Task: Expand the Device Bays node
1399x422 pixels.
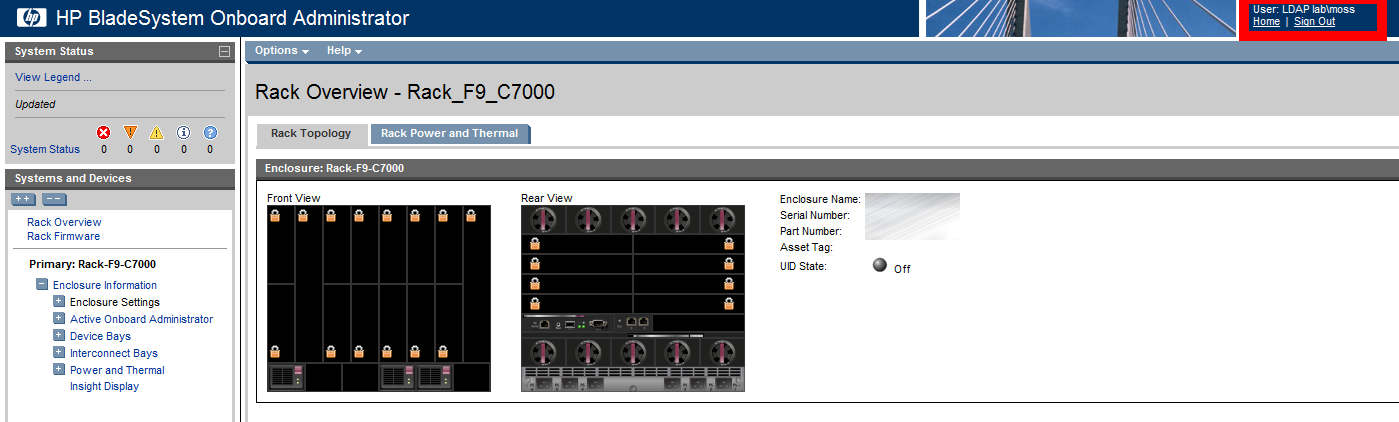Action: pos(59,336)
